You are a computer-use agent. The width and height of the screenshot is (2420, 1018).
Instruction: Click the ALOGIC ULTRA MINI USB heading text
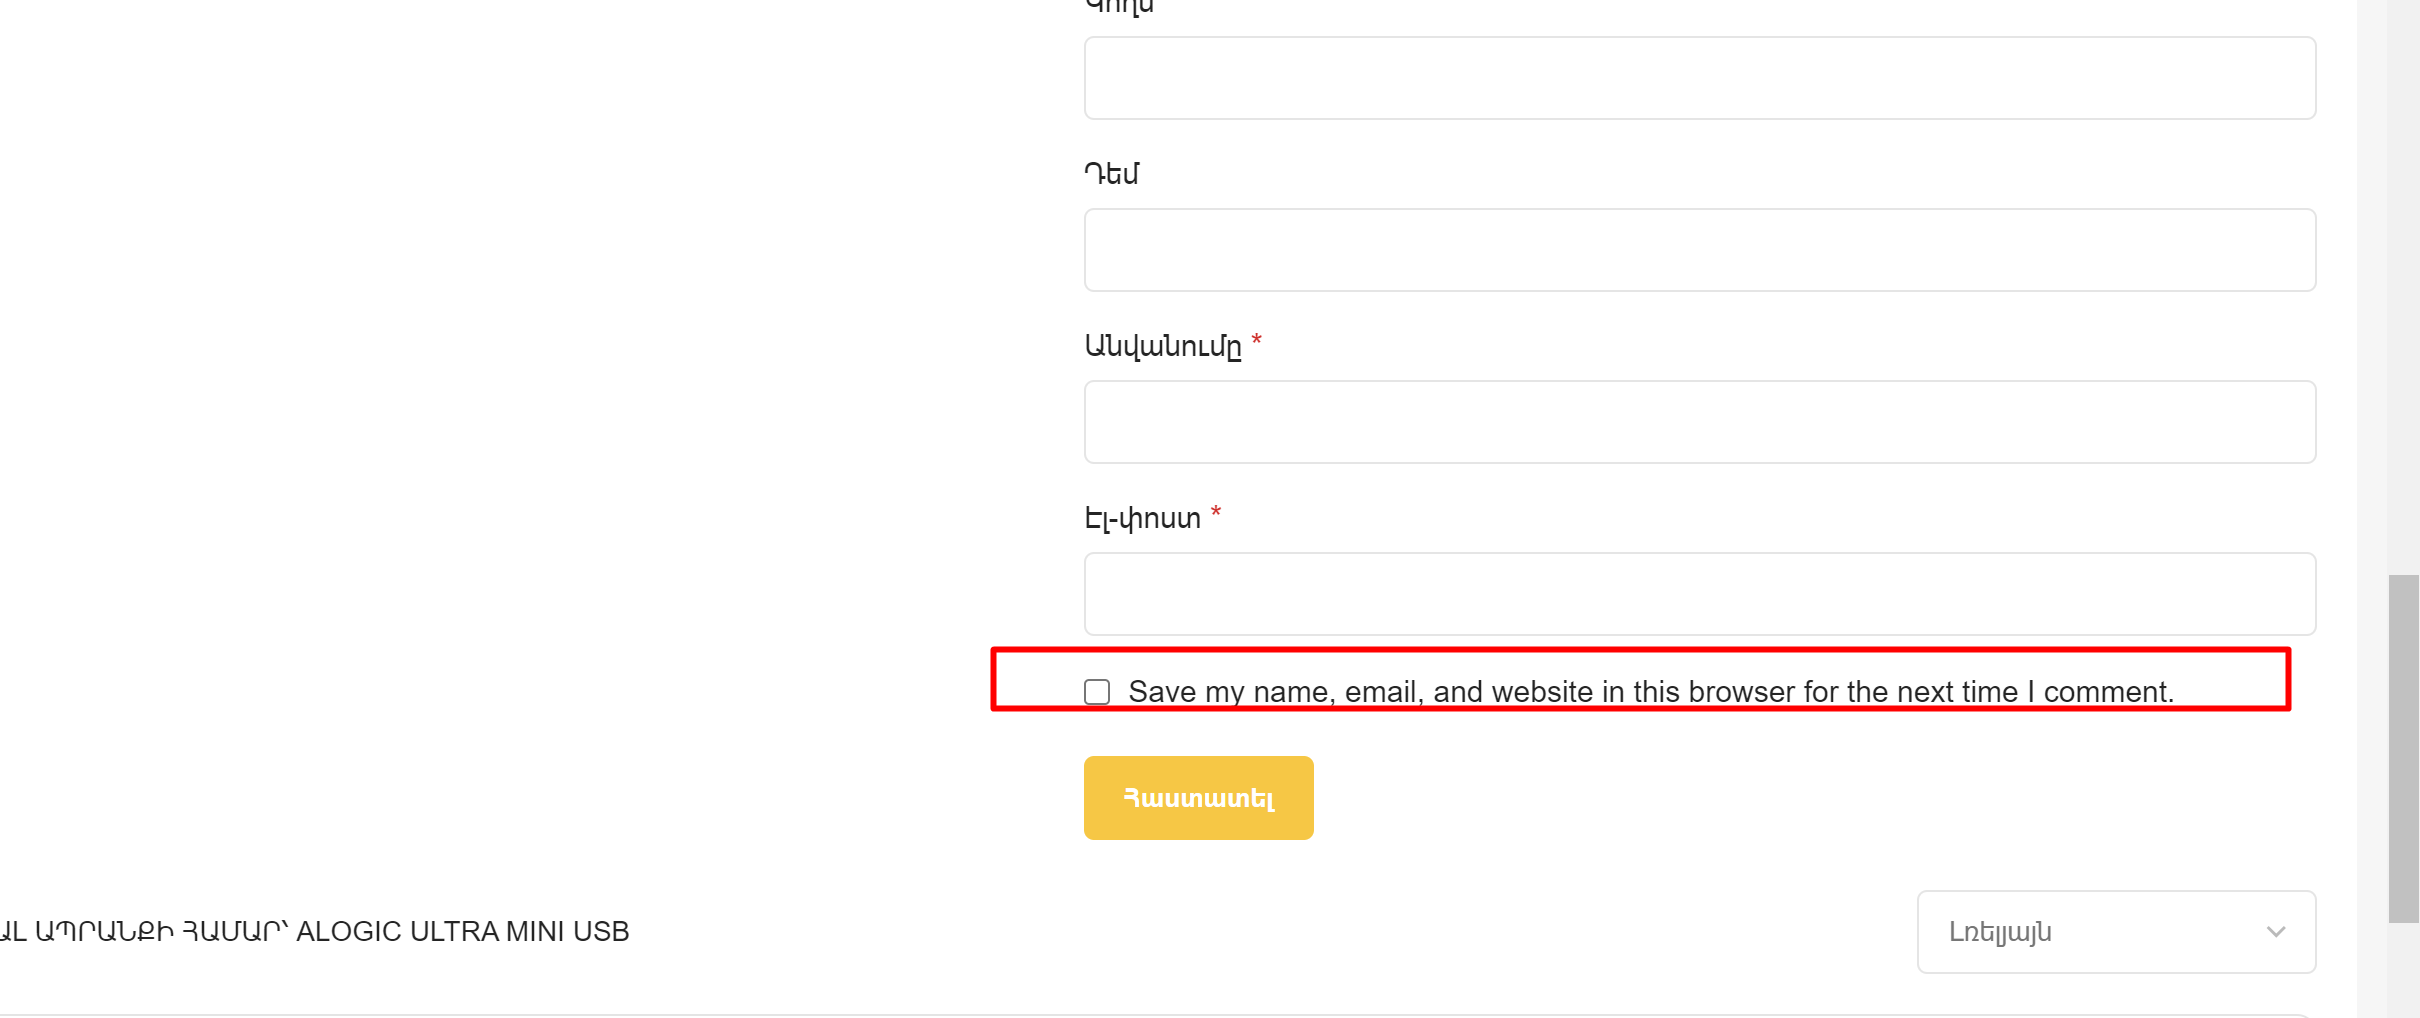(462, 931)
